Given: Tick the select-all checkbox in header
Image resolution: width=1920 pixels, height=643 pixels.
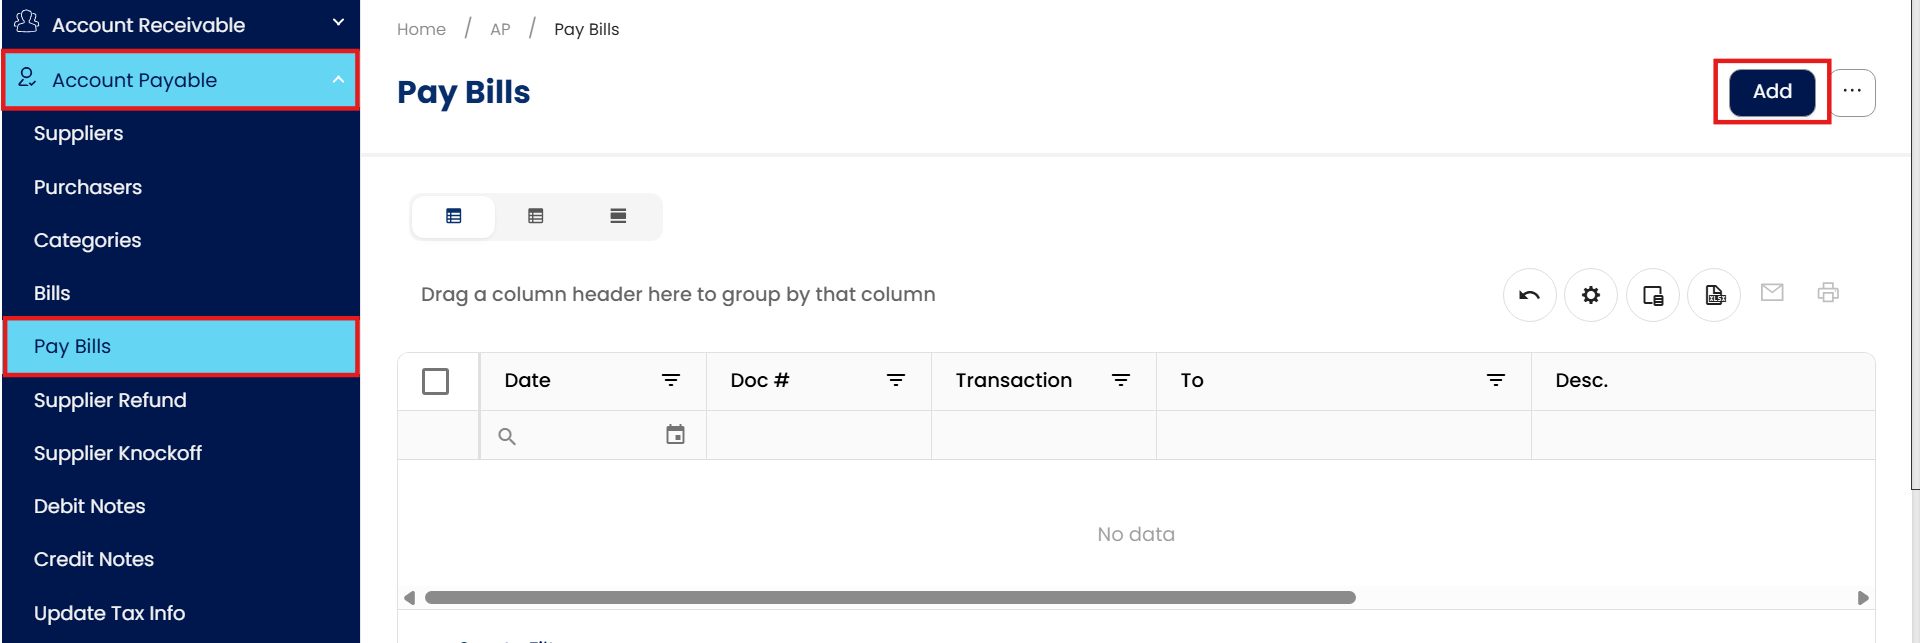Looking at the screenshot, I should pos(436,381).
